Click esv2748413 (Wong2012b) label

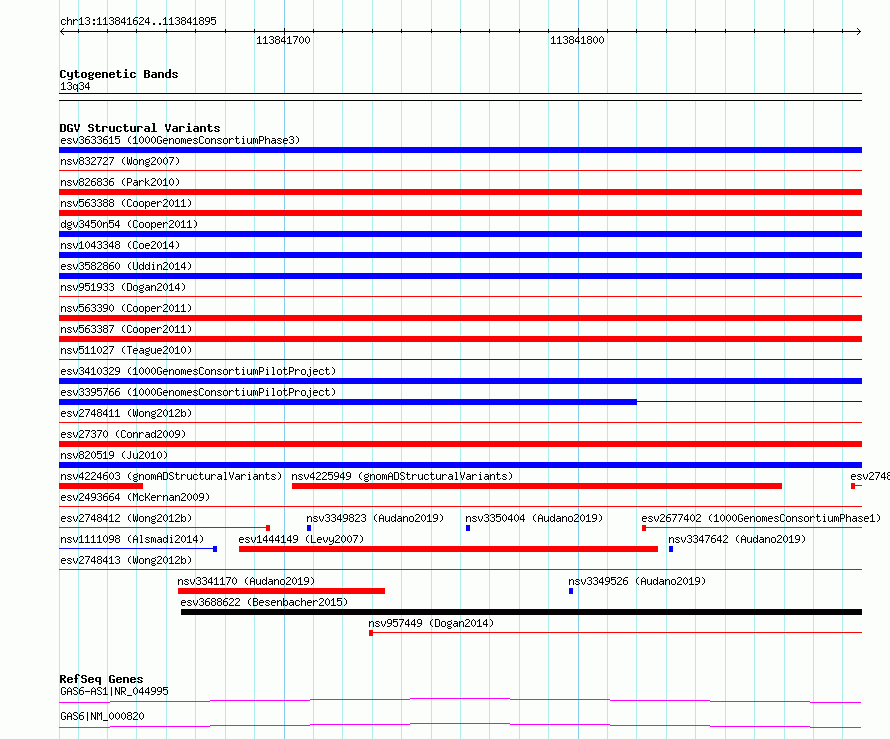pos(126,560)
